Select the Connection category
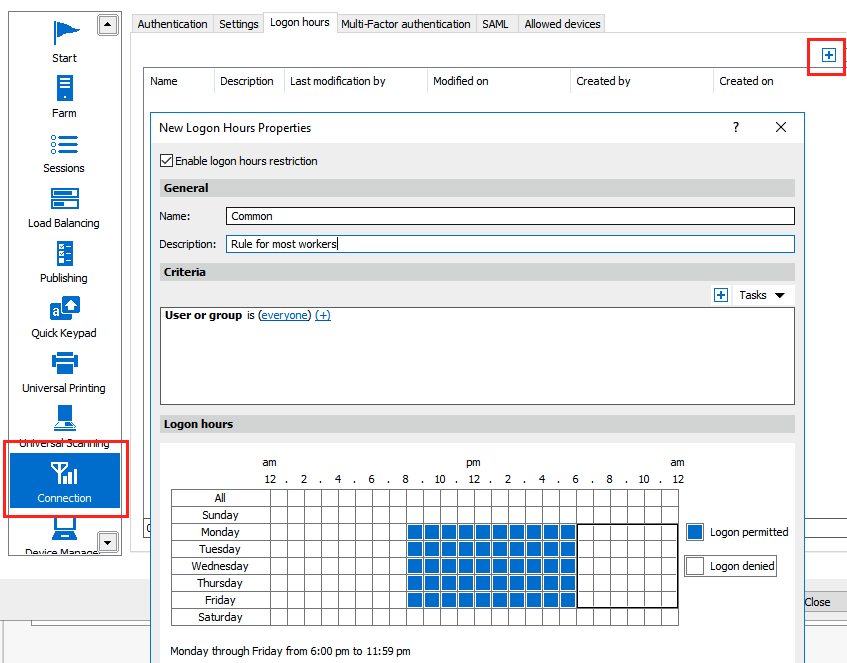The width and height of the screenshot is (847, 663). [x=64, y=480]
